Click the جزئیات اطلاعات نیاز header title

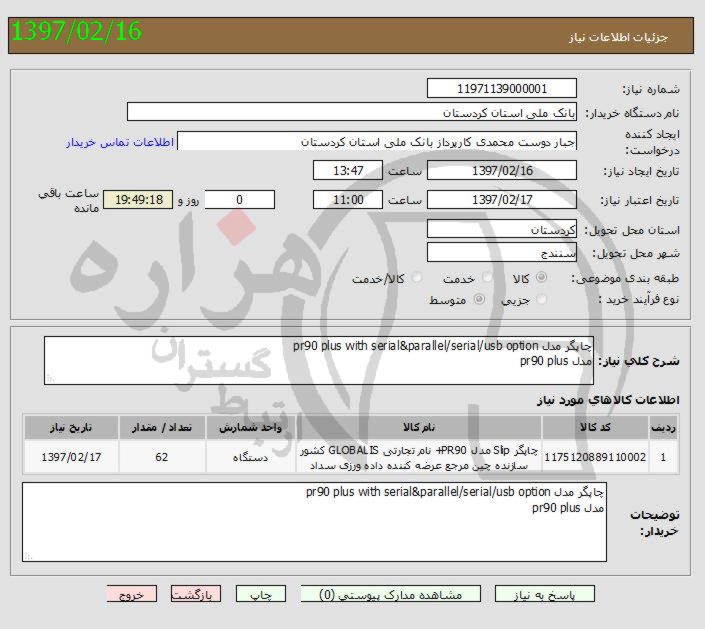click(618, 37)
